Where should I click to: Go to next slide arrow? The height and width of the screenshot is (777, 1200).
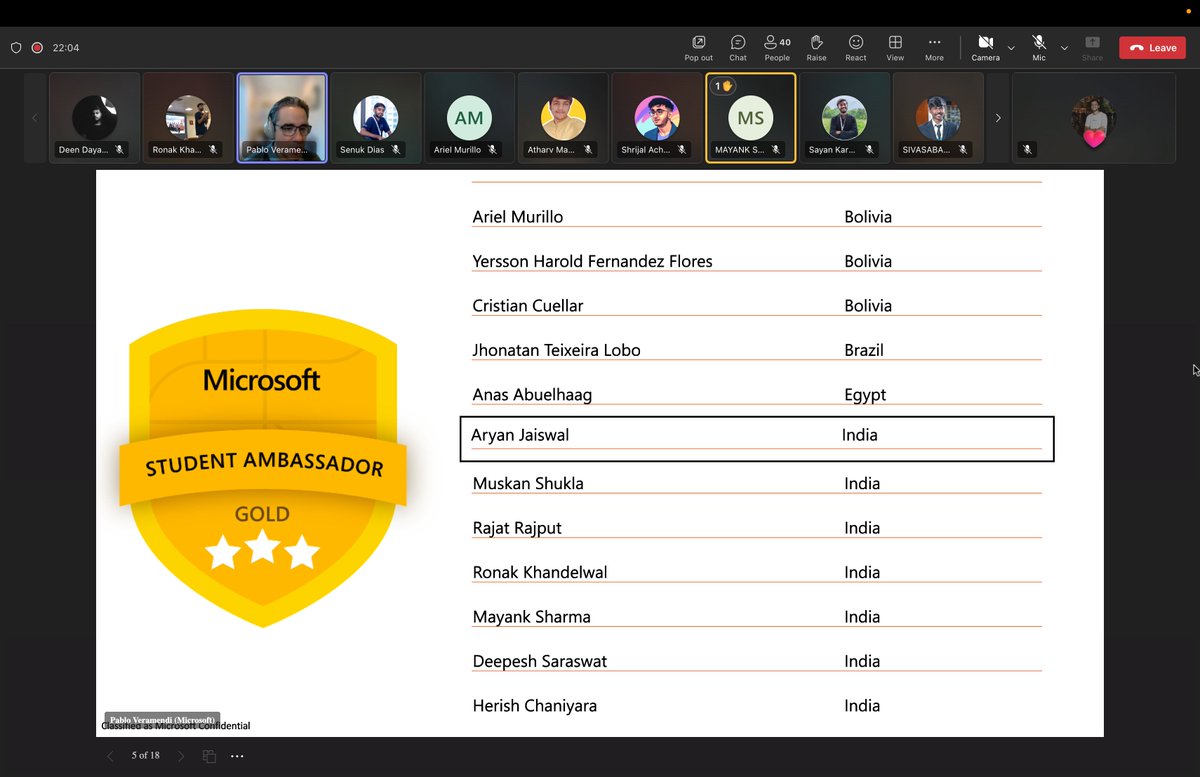click(x=181, y=756)
